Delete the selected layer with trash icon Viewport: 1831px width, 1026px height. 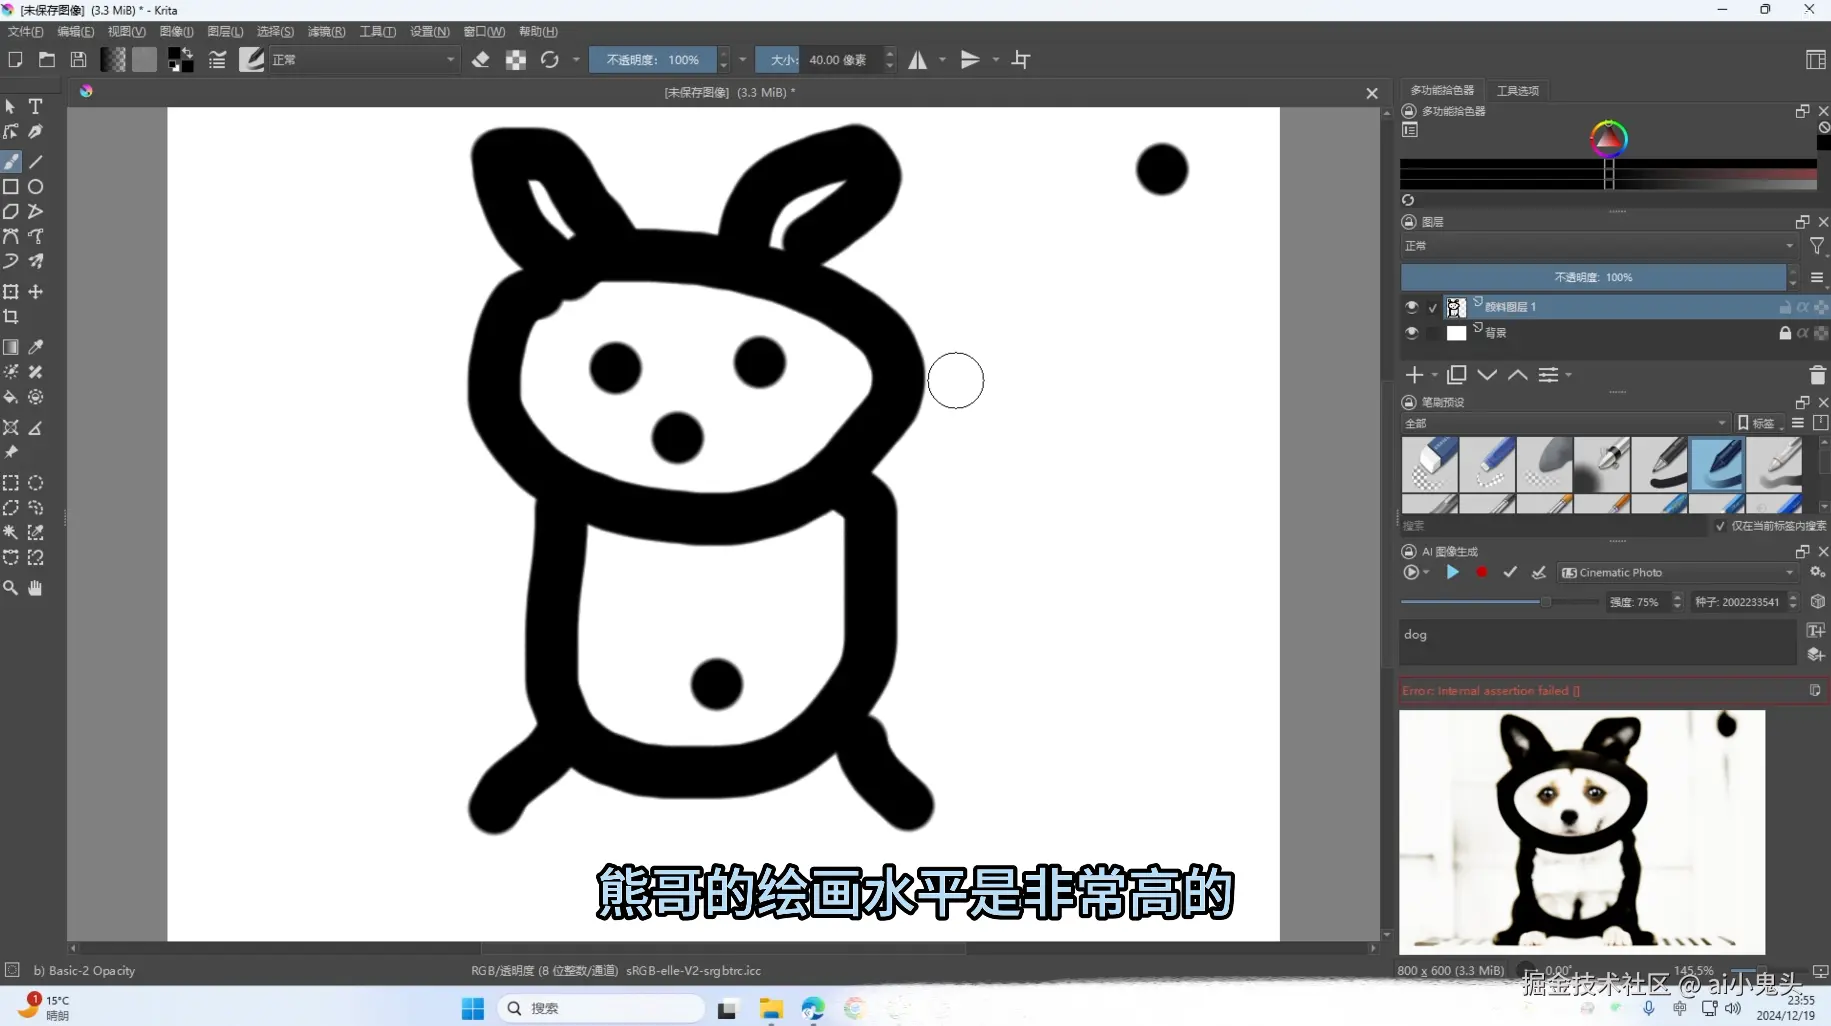(1817, 375)
